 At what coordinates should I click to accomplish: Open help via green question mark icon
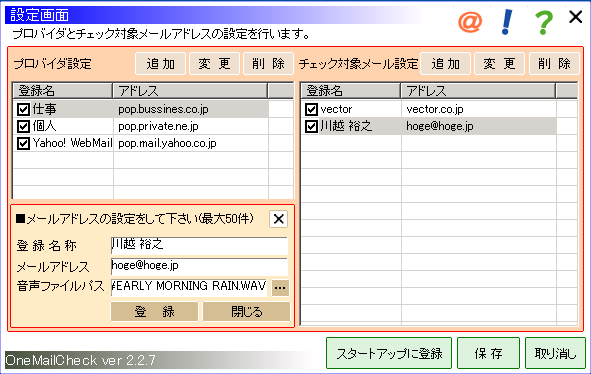coord(544,23)
